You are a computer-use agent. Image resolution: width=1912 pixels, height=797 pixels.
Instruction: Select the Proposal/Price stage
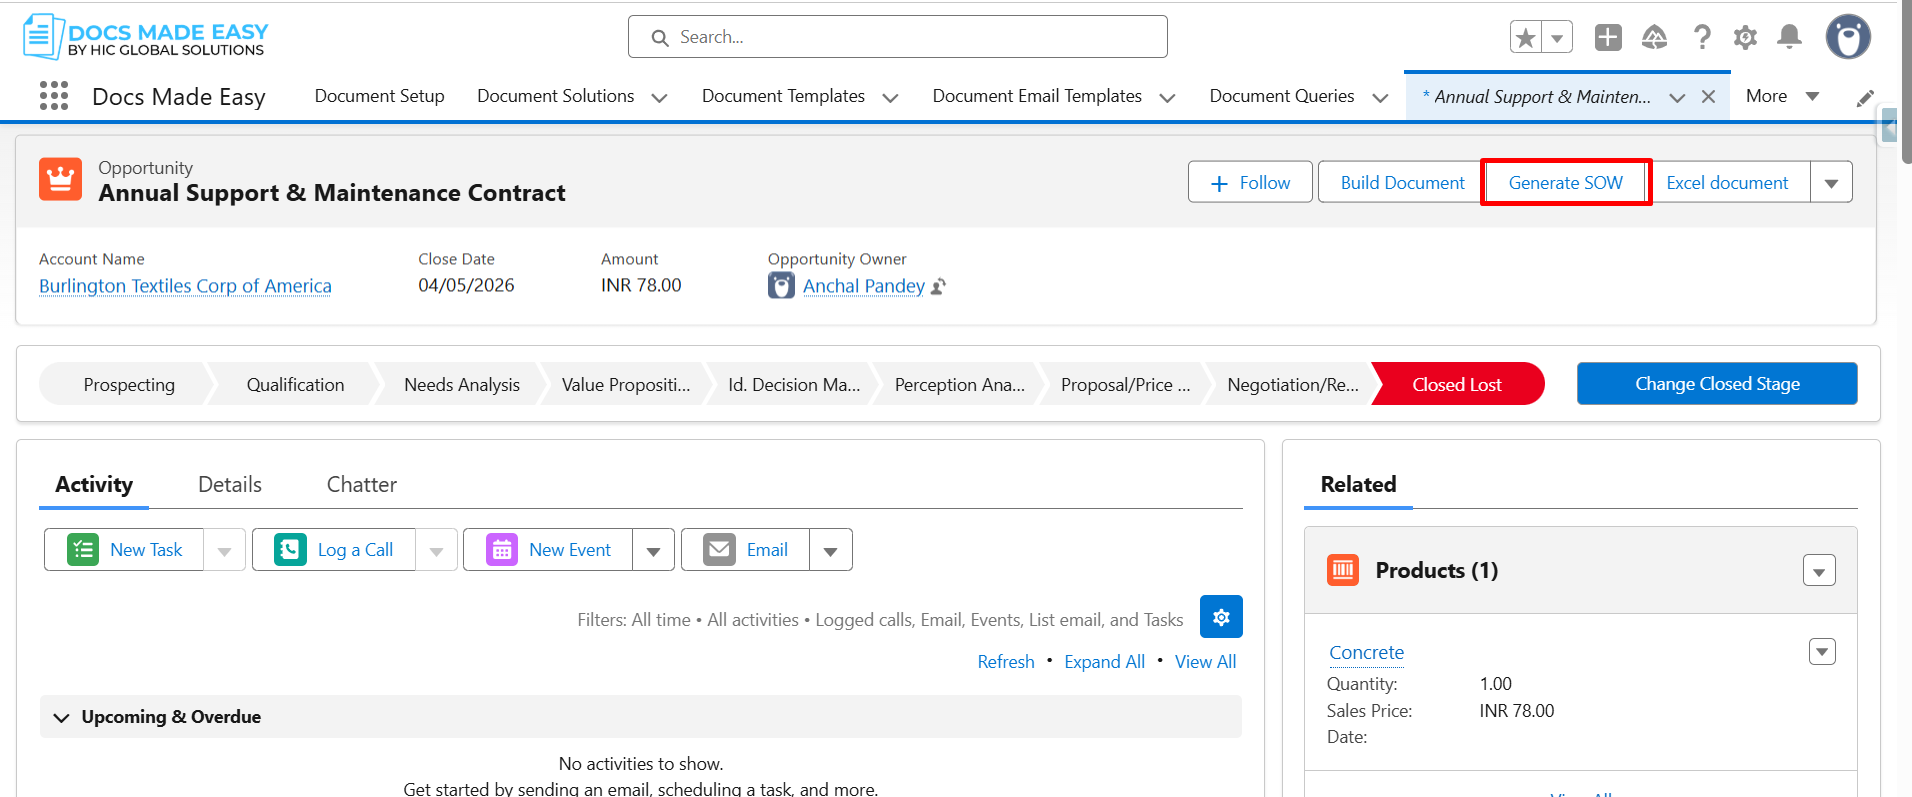[x=1126, y=385]
